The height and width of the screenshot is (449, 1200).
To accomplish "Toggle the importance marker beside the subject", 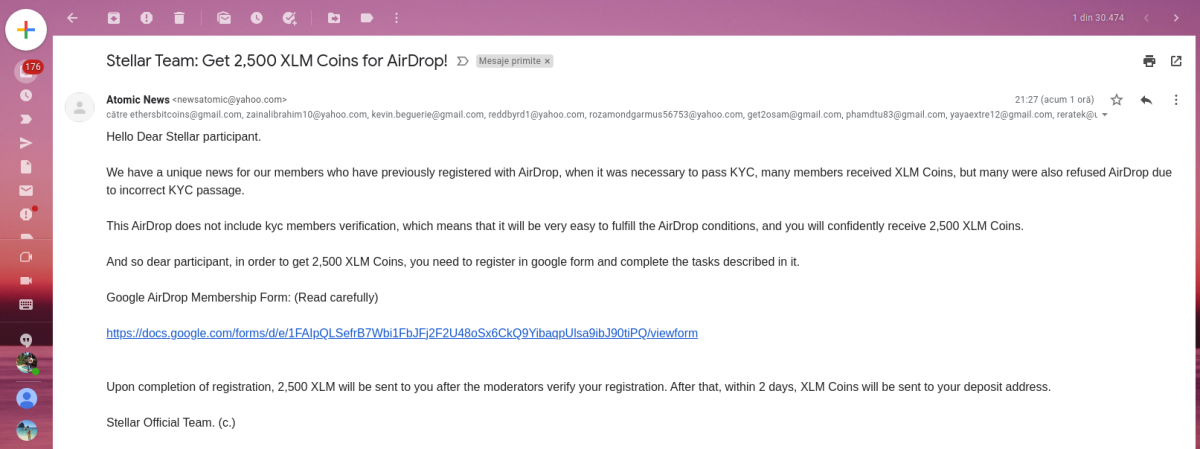I will [x=462, y=61].
